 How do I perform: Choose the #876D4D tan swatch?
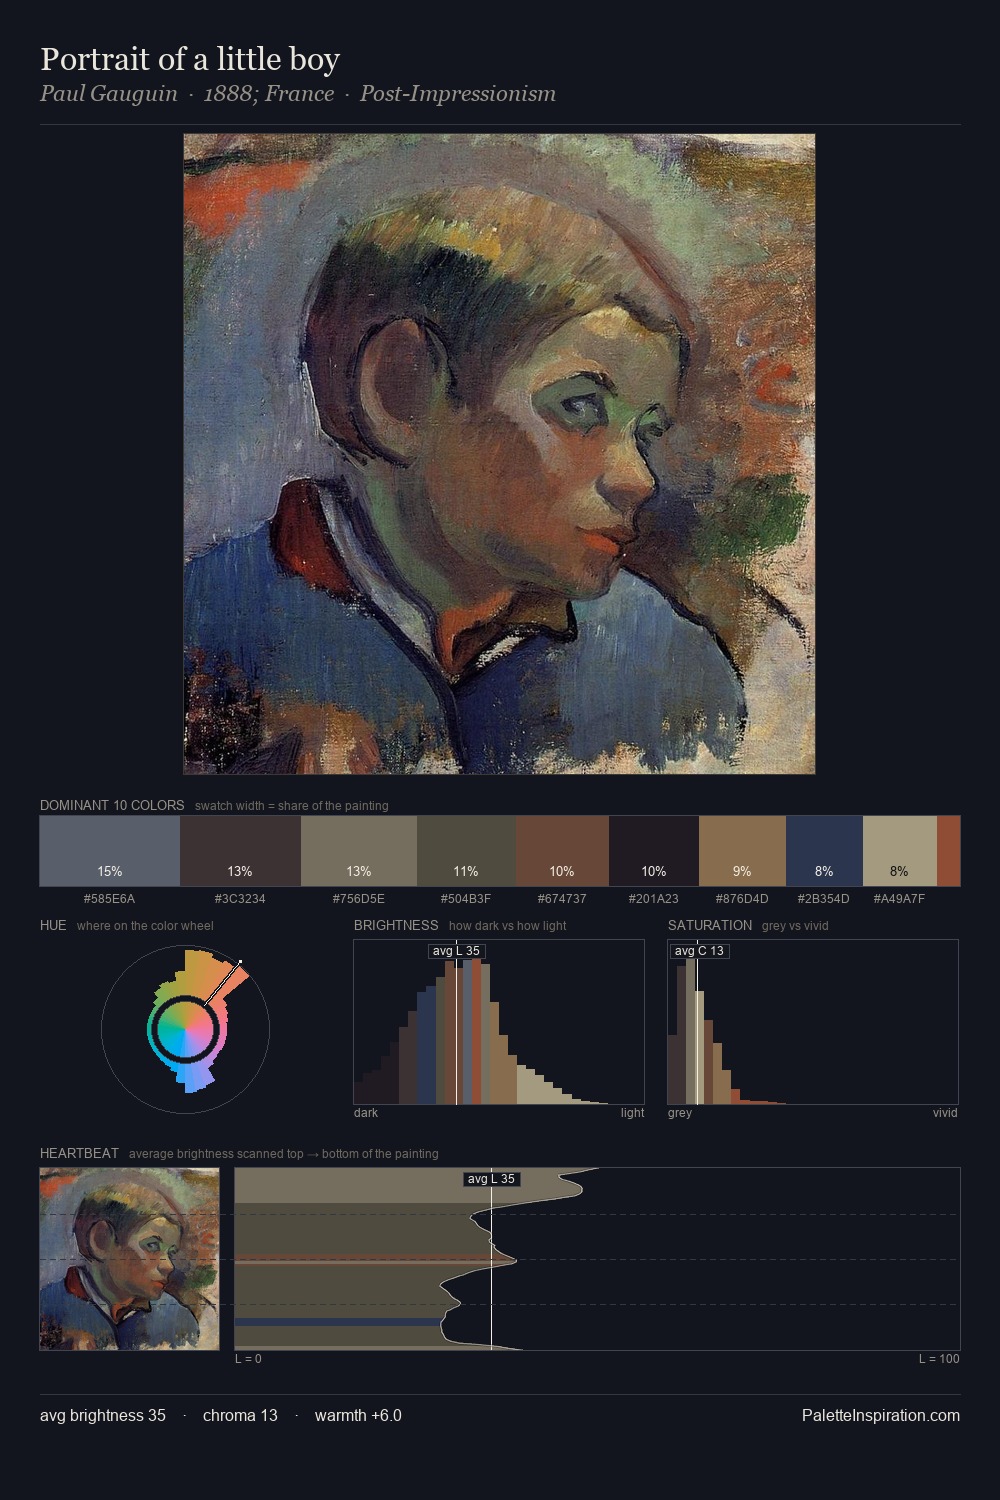coord(742,851)
